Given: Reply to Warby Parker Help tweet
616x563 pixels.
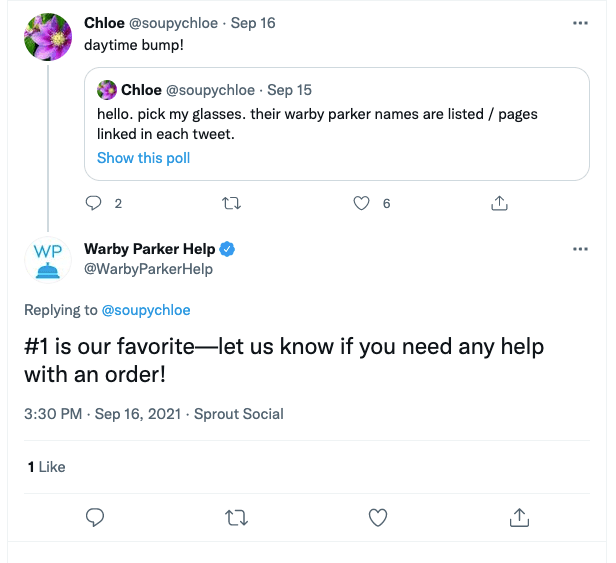Looking at the screenshot, I should [x=96, y=517].
